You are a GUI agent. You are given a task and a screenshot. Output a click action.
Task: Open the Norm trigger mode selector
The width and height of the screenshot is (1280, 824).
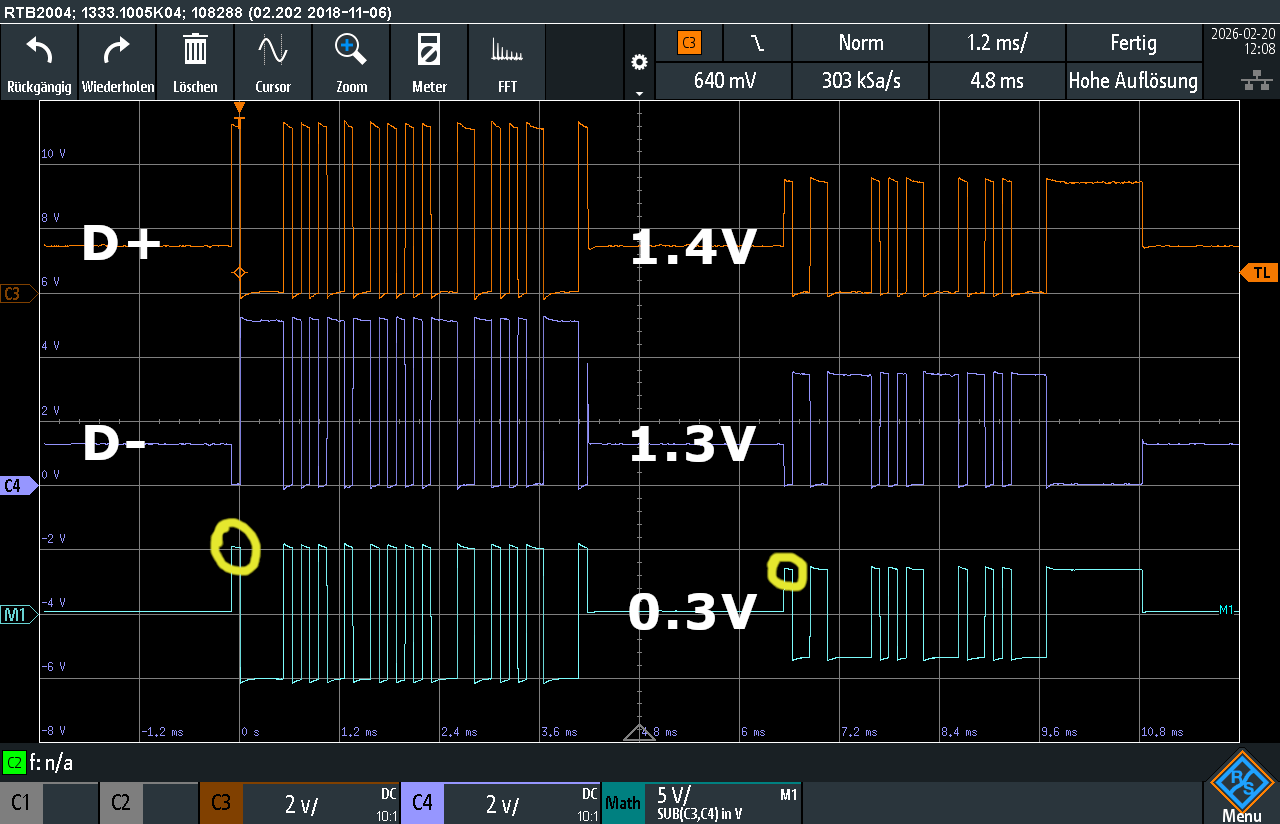point(860,43)
